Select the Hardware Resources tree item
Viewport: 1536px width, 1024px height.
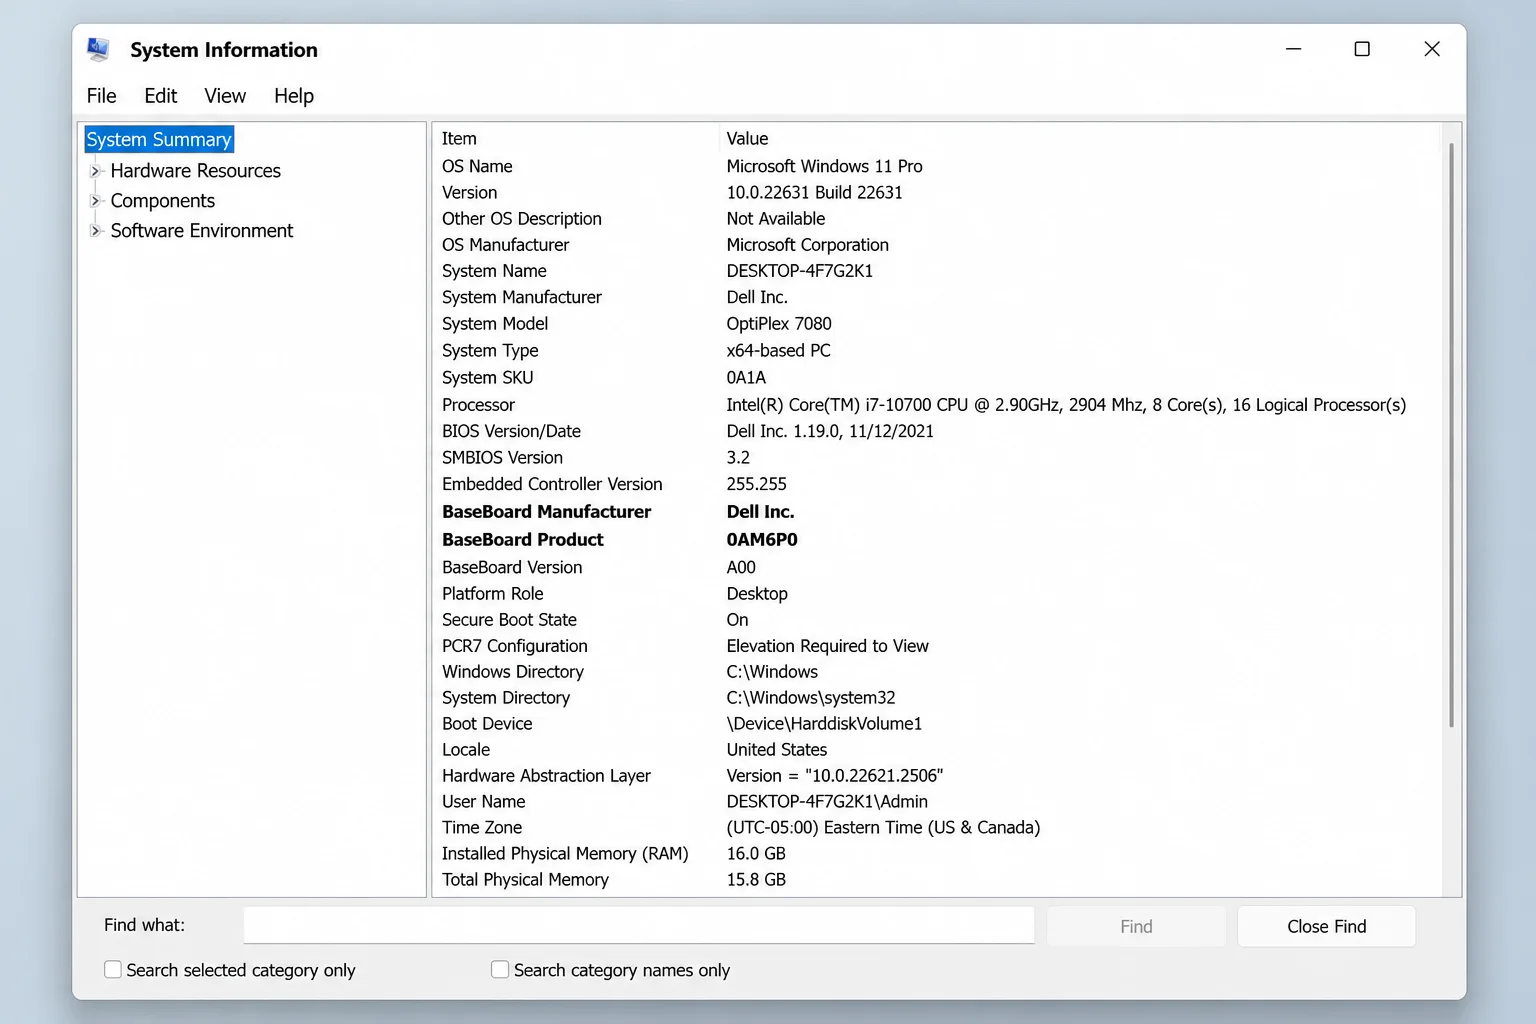pos(196,171)
